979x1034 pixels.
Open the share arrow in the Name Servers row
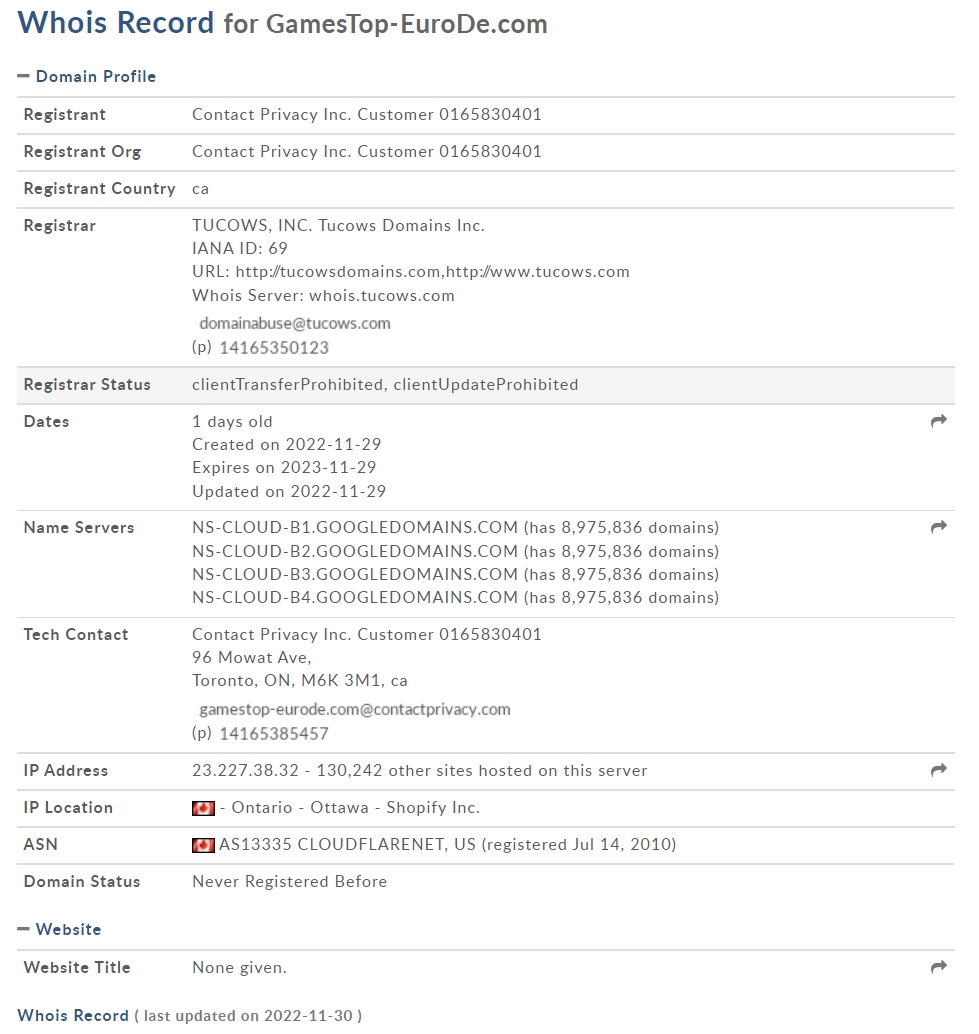(x=938, y=526)
